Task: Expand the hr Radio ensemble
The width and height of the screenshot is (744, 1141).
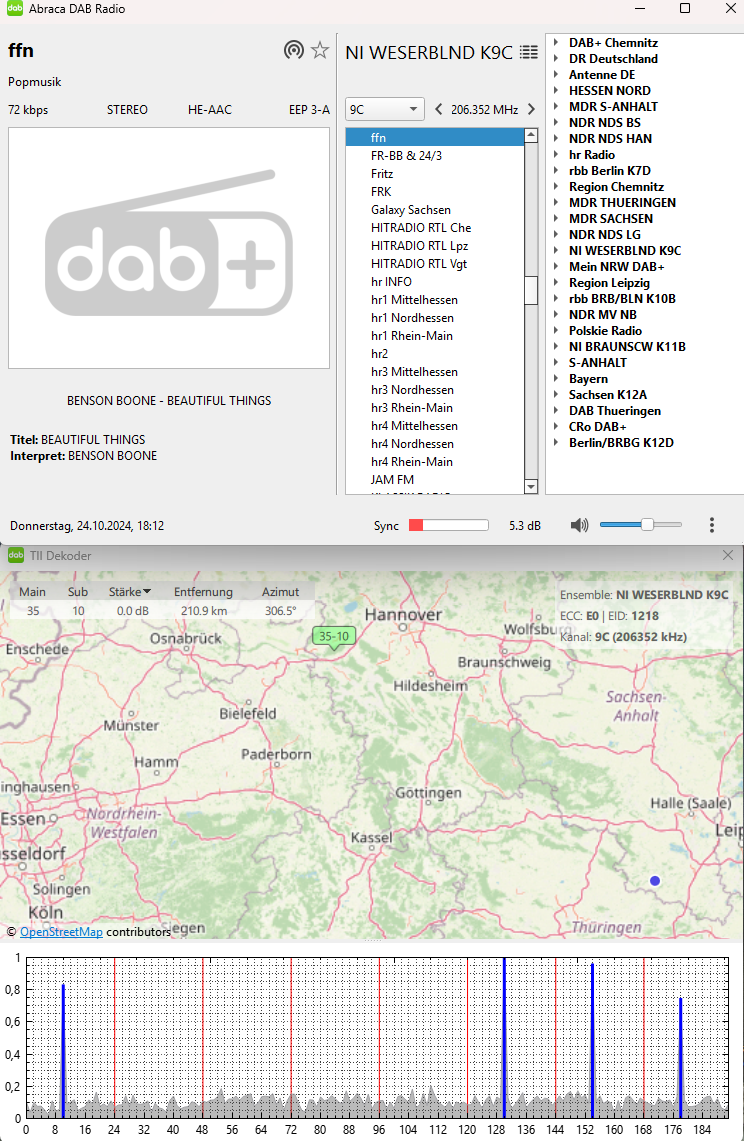Action: [x=555, y=155]
